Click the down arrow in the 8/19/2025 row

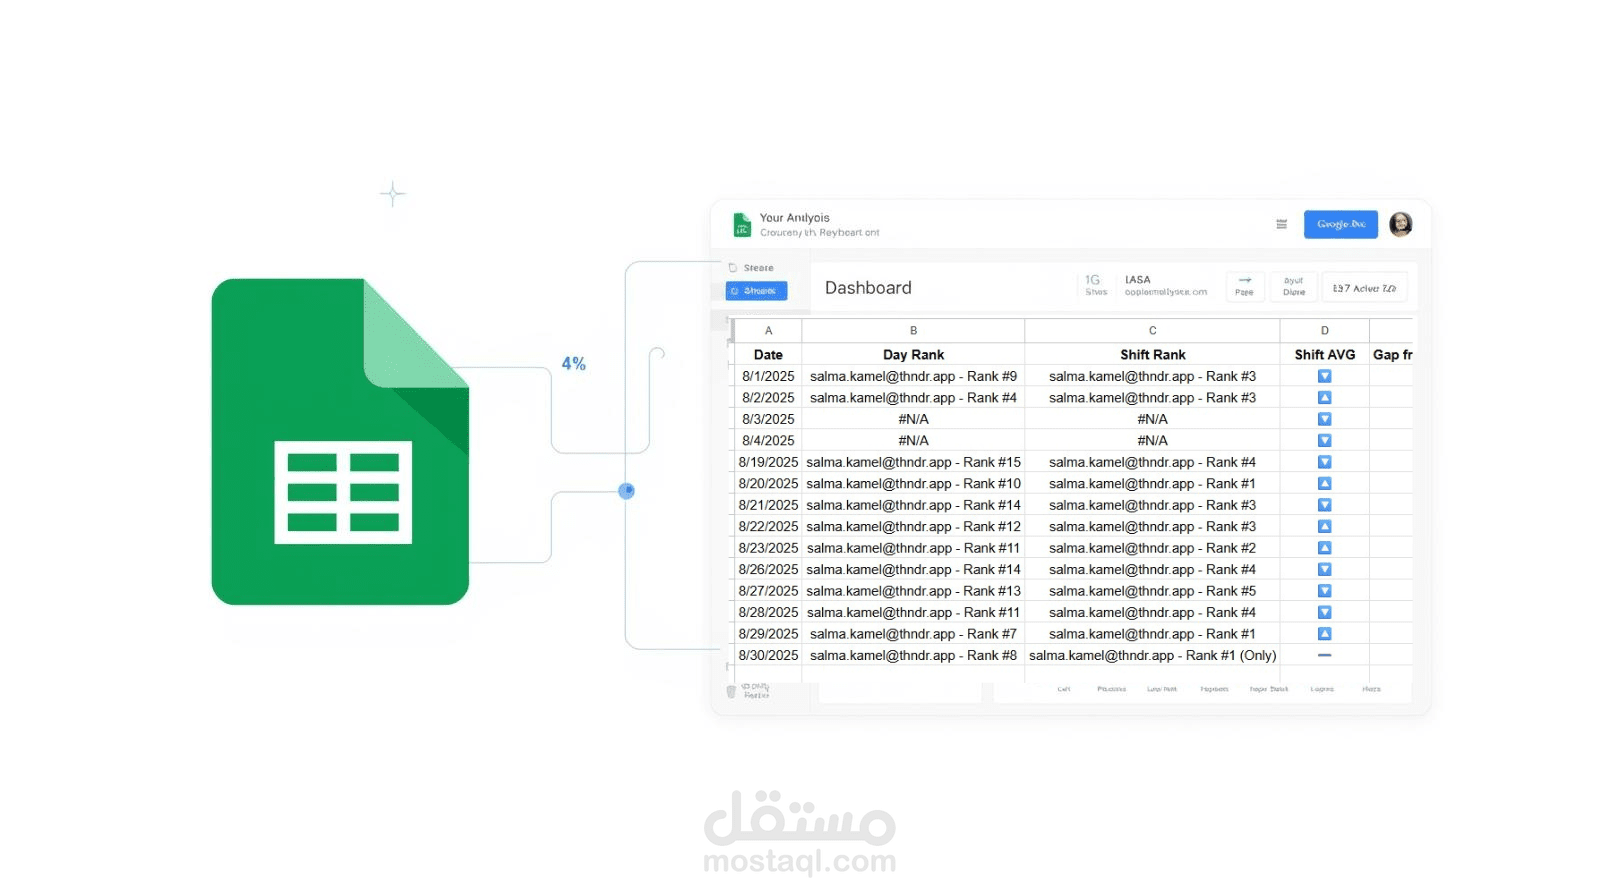(x=1324, y=462)
